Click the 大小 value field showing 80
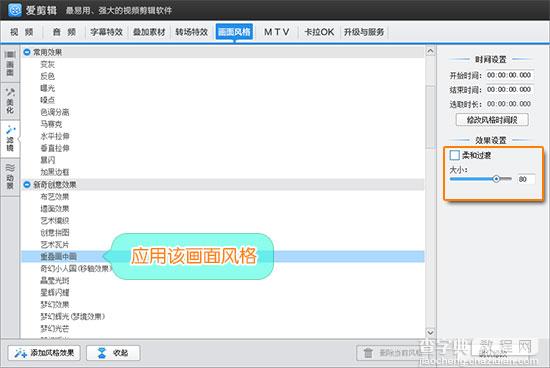The width and height of the screenshot is (550, 368). click(526, 179)
